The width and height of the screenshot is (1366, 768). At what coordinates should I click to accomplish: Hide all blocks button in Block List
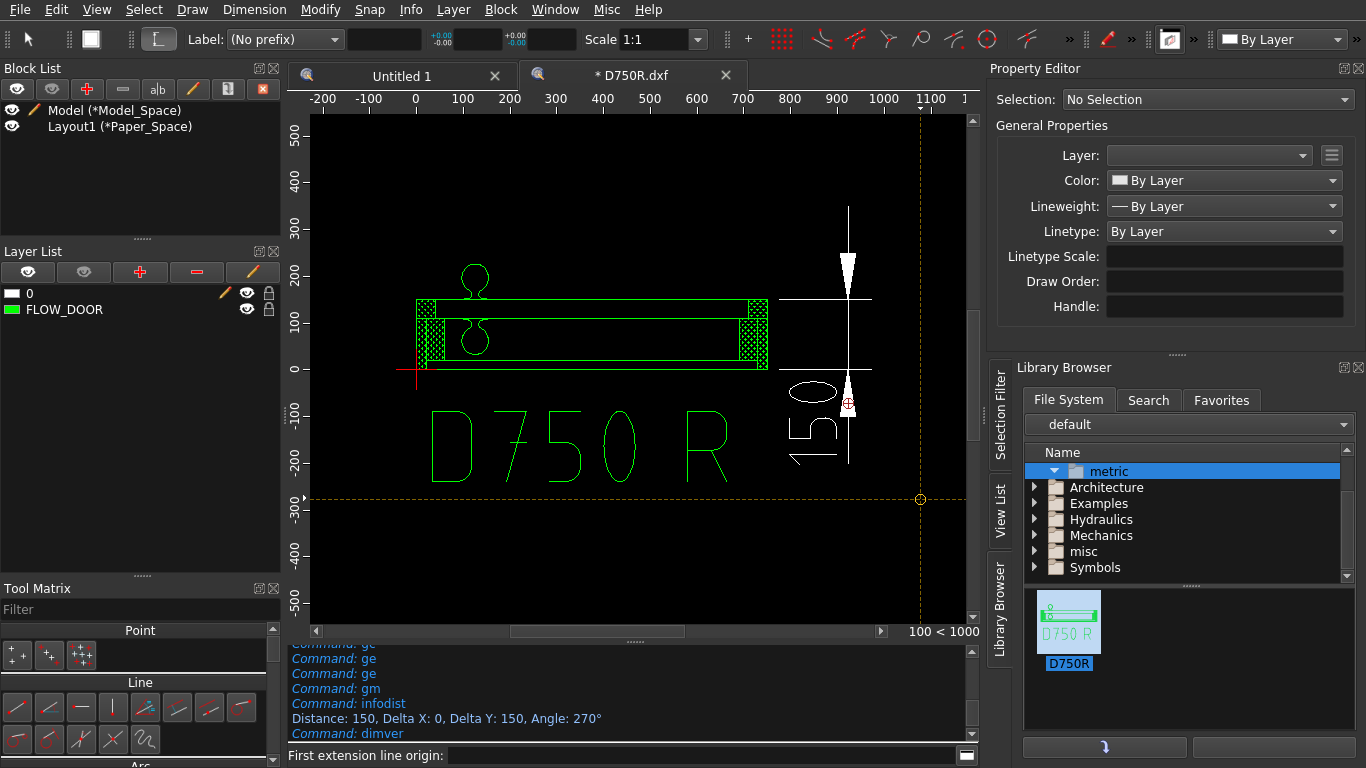tap(52, 89)
